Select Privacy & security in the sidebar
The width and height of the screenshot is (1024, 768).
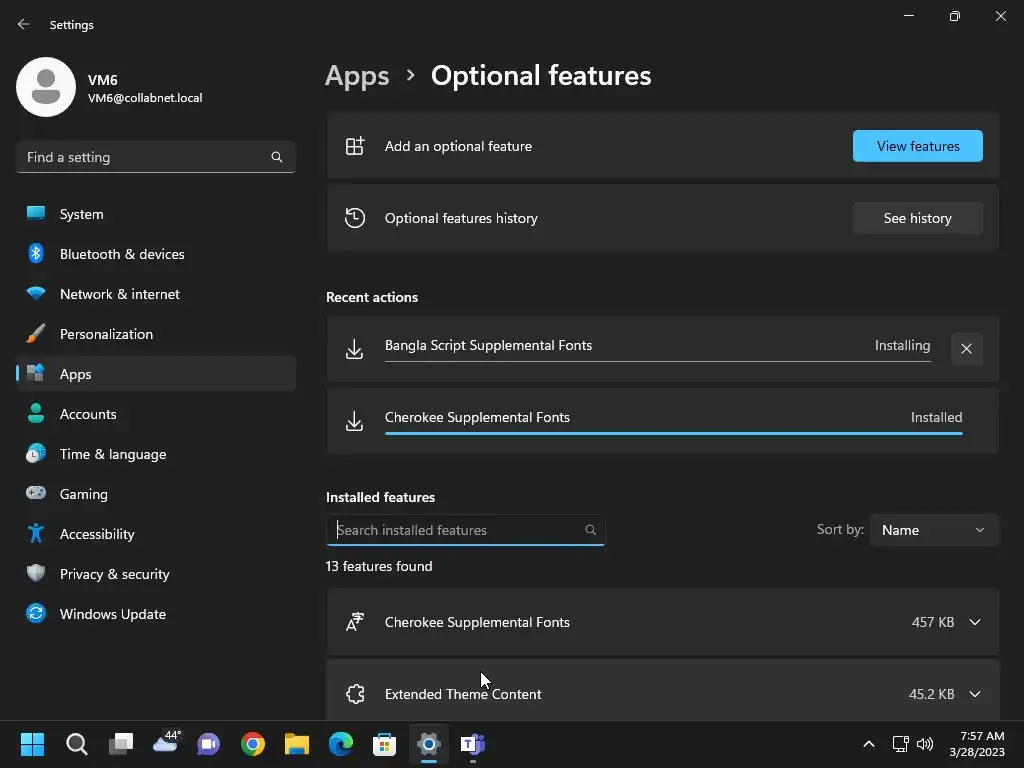pos(114,574)
